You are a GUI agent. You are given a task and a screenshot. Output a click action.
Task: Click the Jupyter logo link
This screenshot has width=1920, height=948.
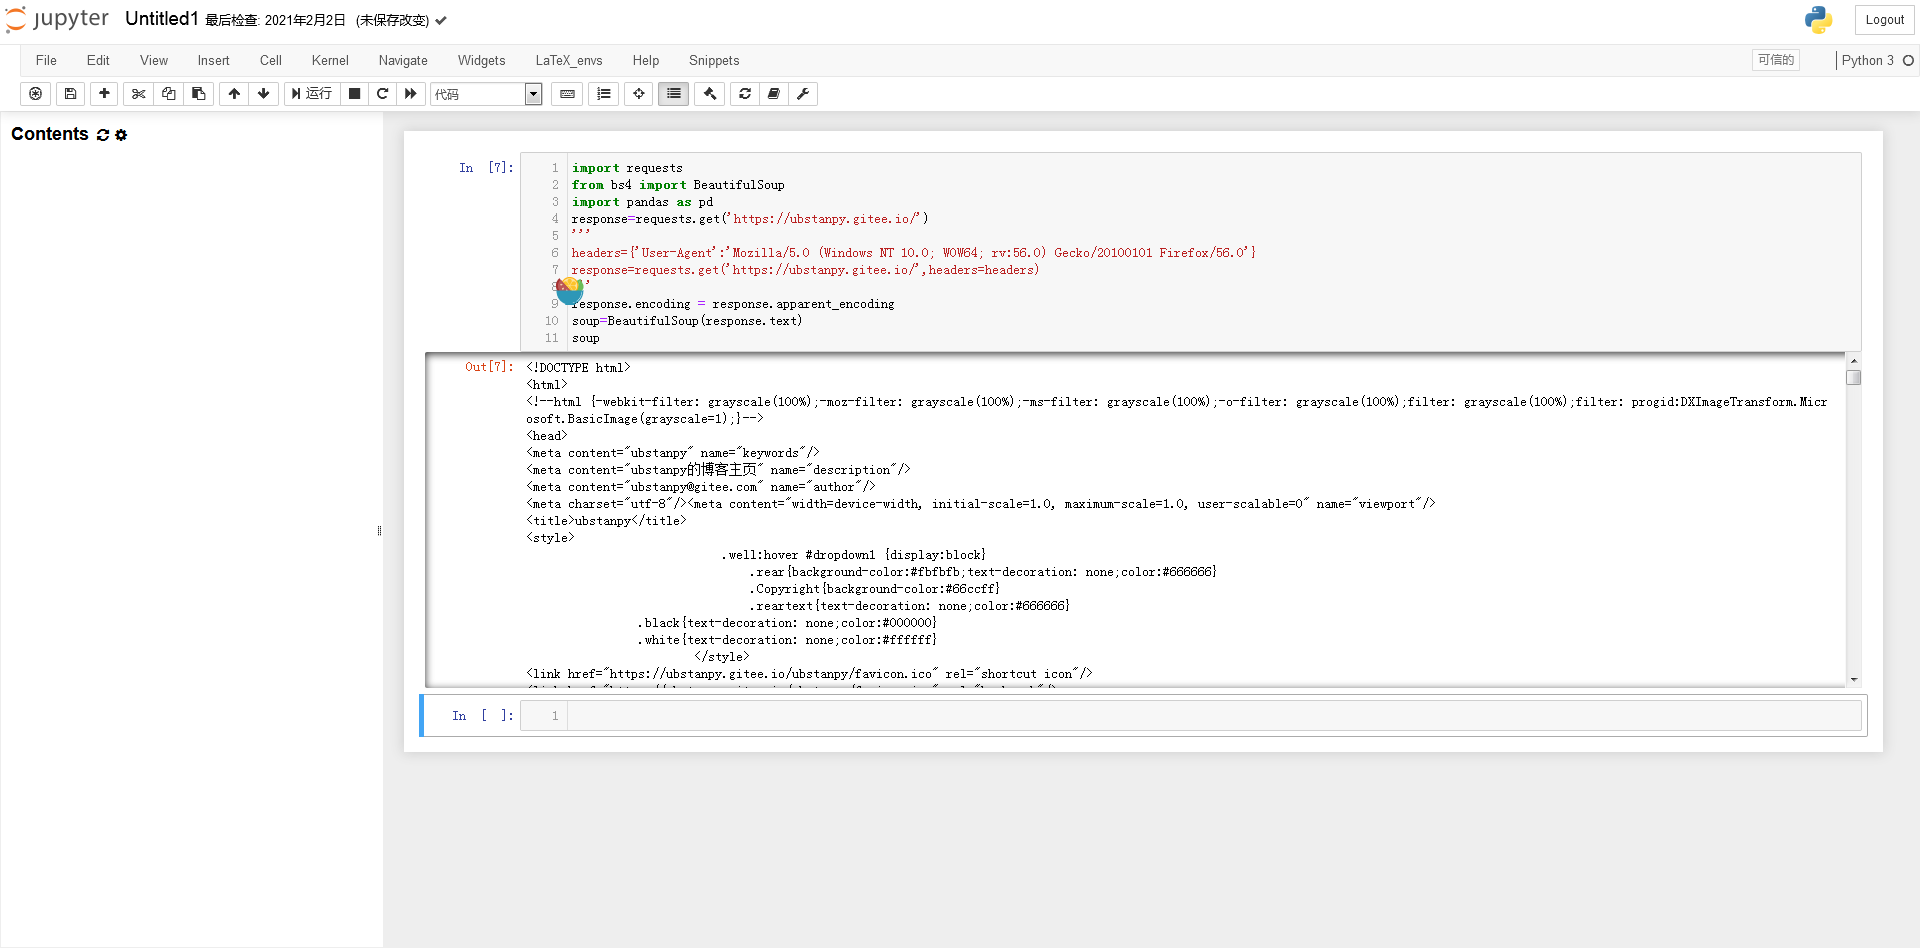(x=58, y=20)
